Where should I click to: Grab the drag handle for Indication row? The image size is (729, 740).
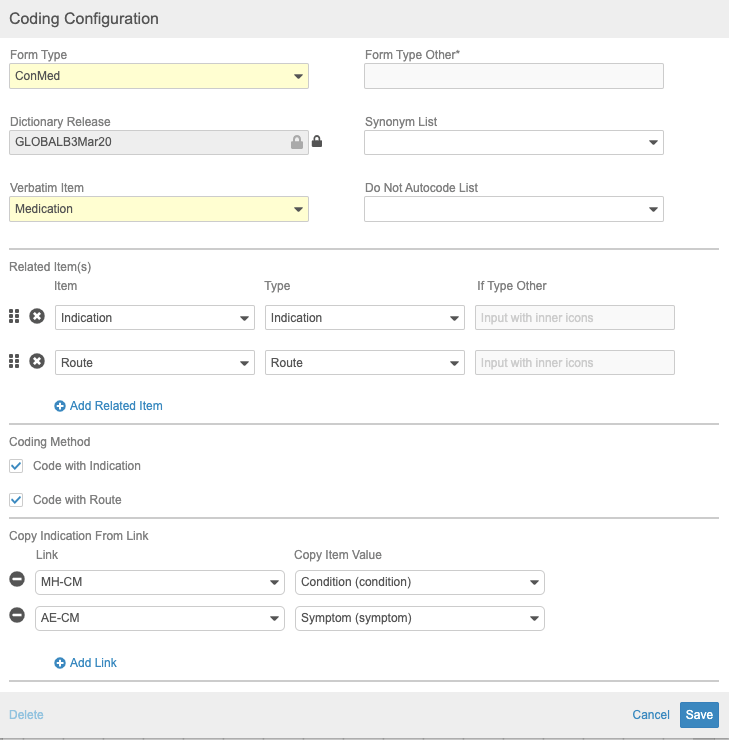(x=15, y=317)
